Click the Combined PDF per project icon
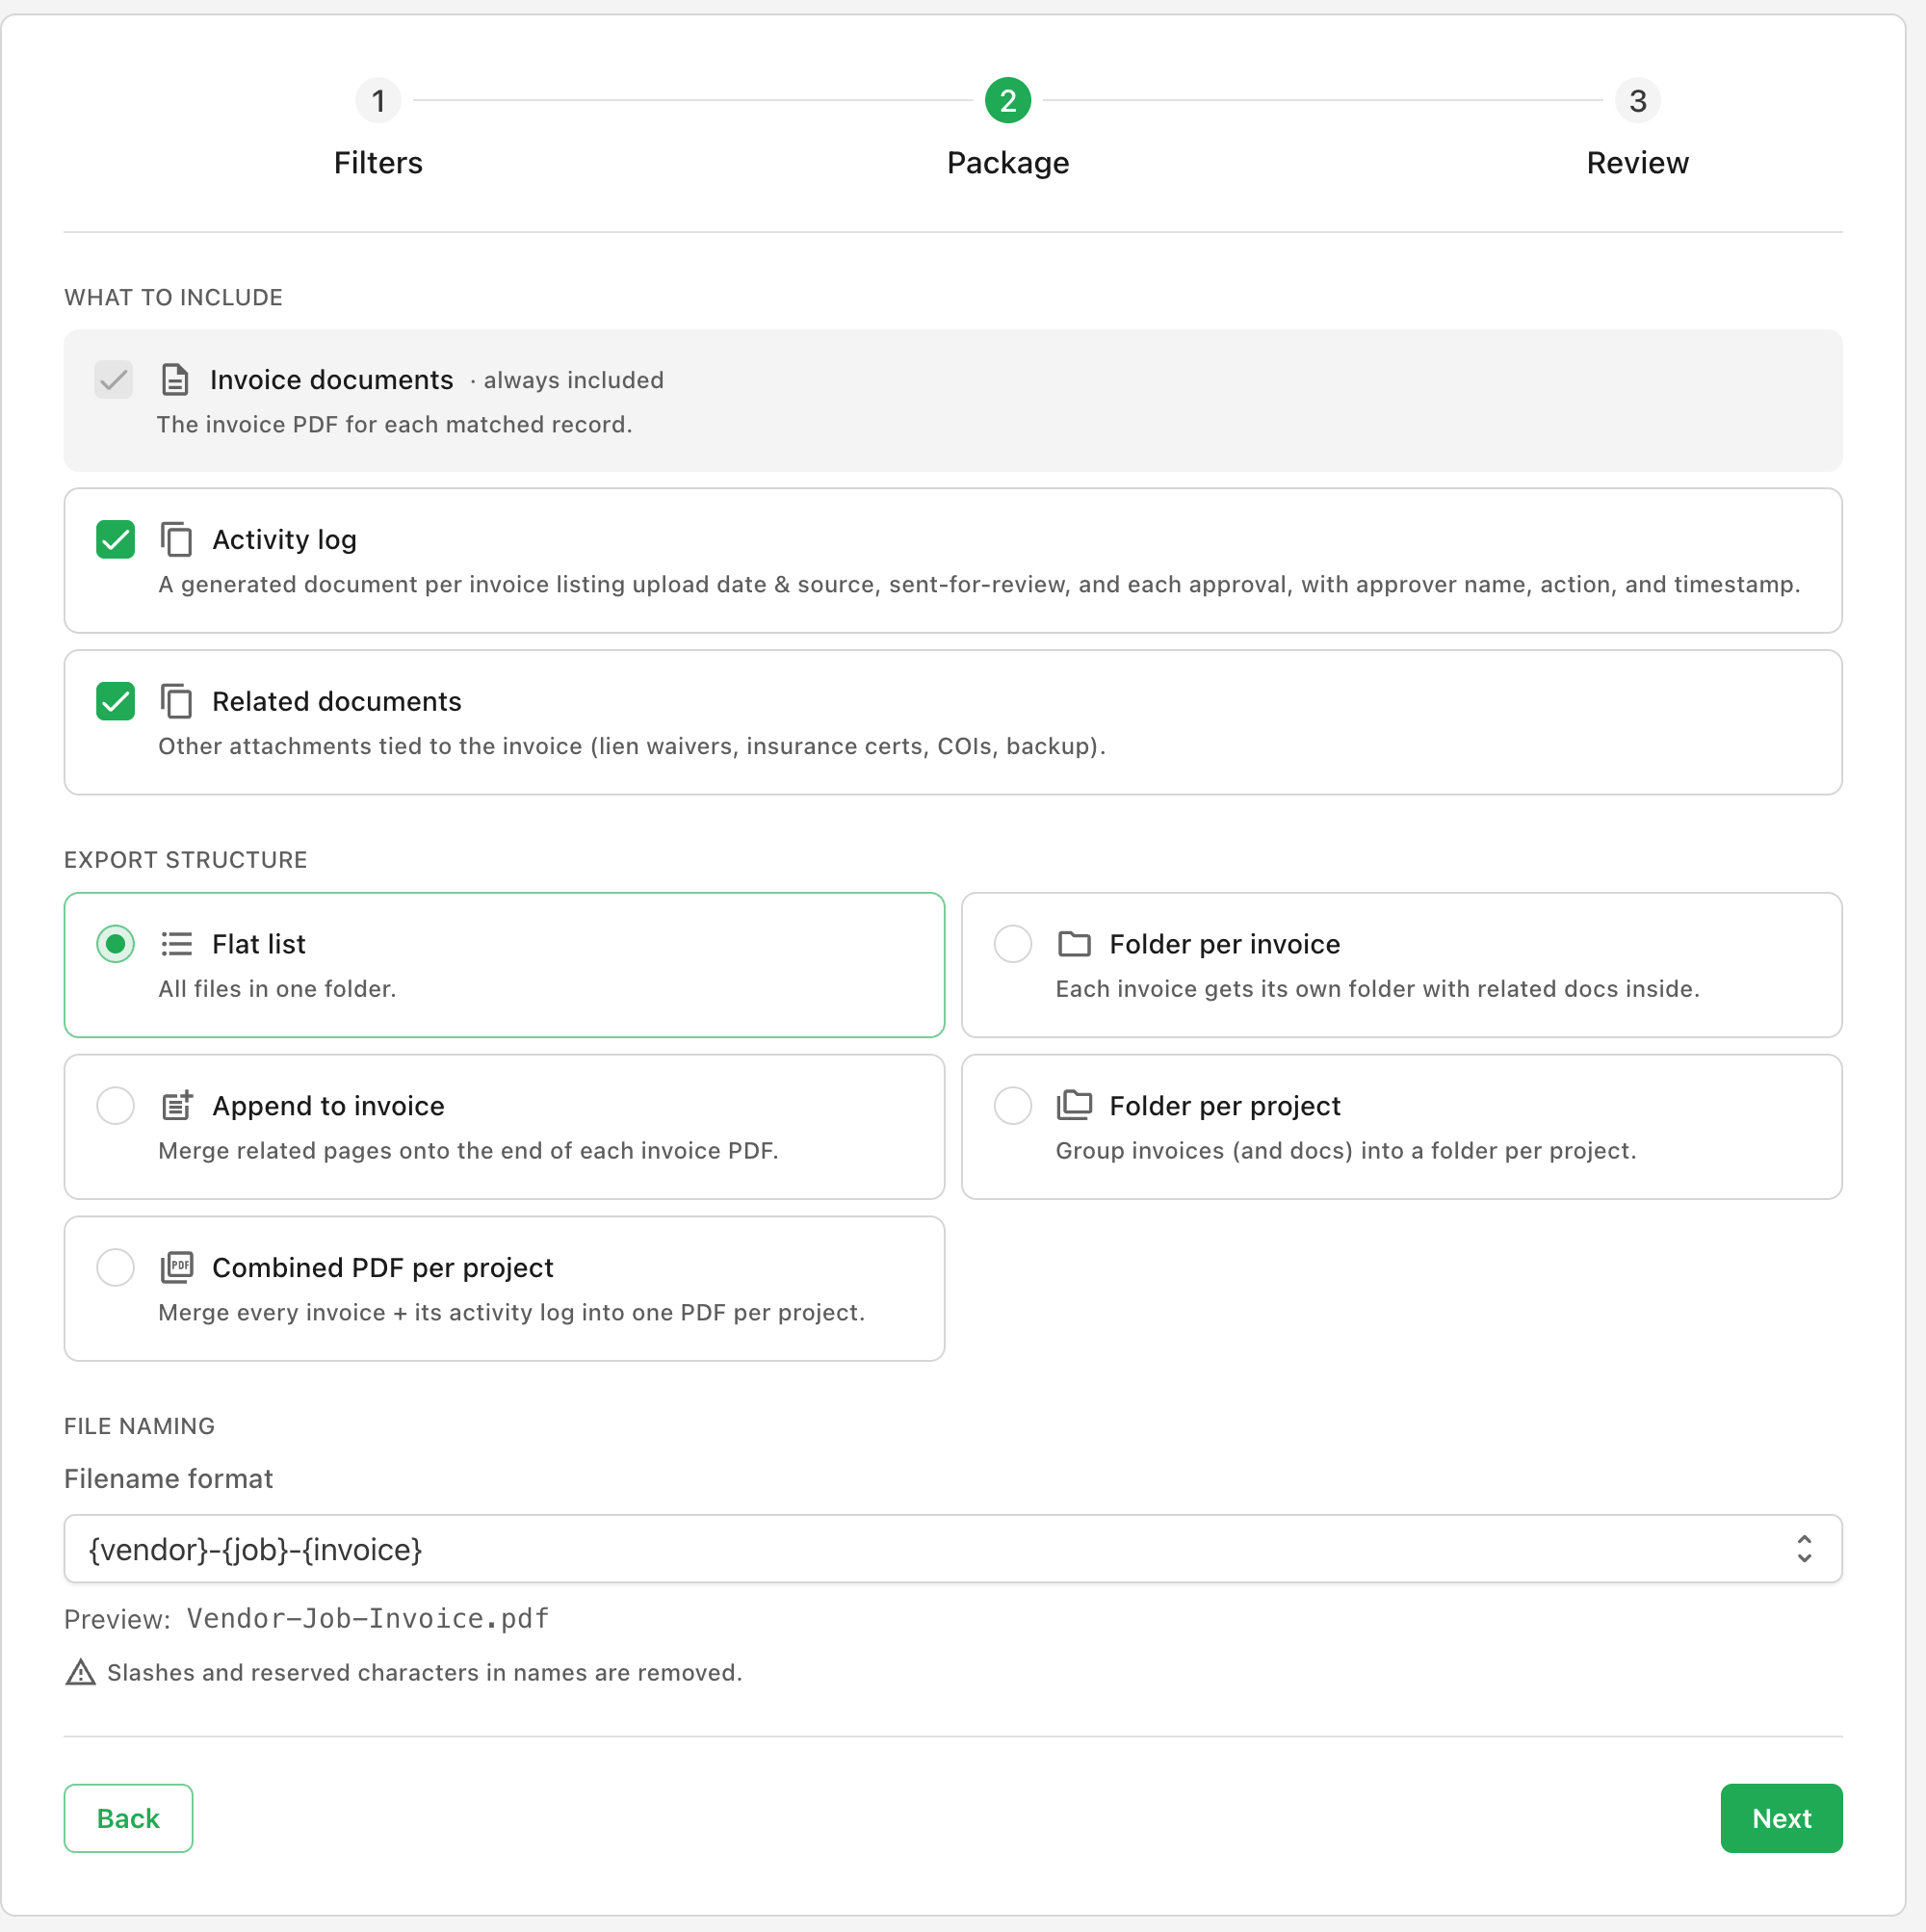The width and height of the screenshot is (1926, 1932). pyautogui.click(x=176, y=1267)
